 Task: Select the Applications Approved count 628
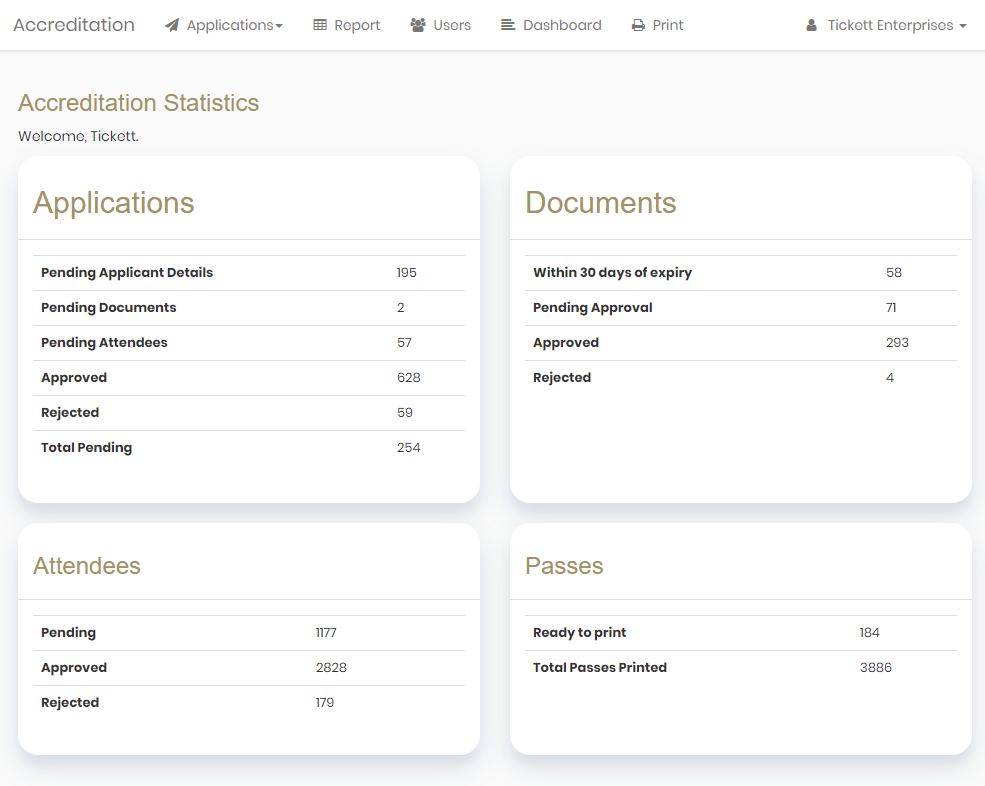pyautogui.click(x=409, y=378)
